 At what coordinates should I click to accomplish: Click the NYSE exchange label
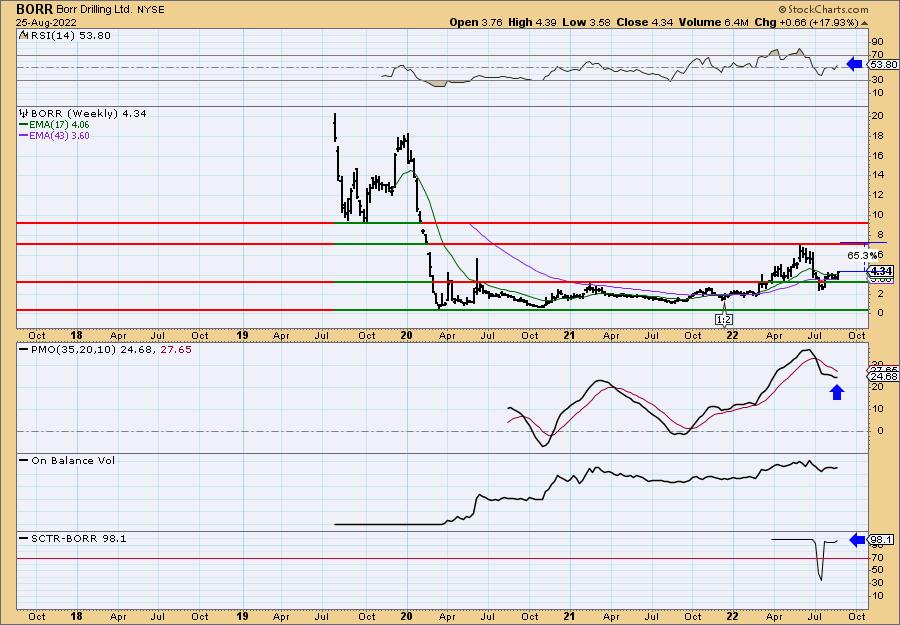coord(149,10)
